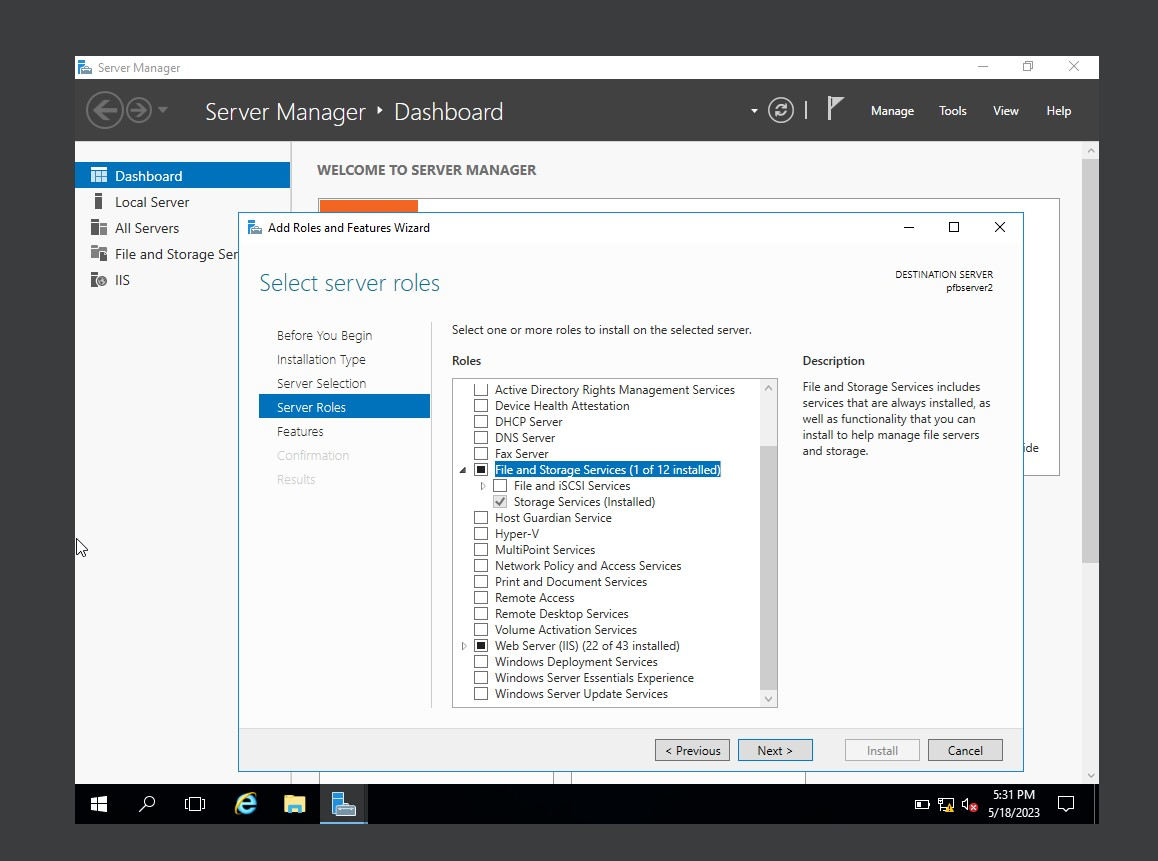Cancel the Add Roles wizard

tap(964, 749)
